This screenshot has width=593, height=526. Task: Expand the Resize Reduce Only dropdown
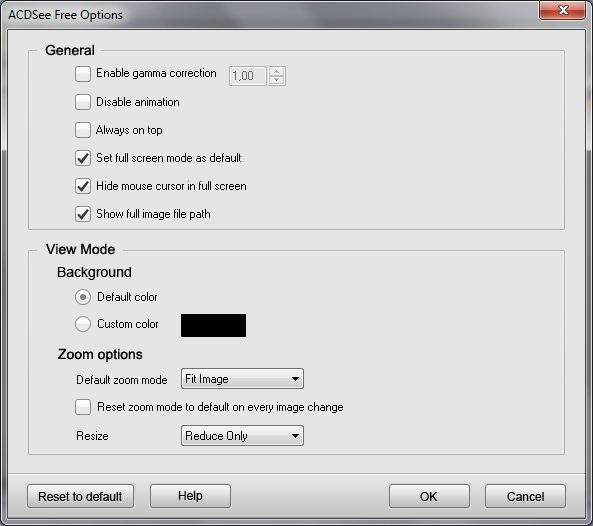242,436
